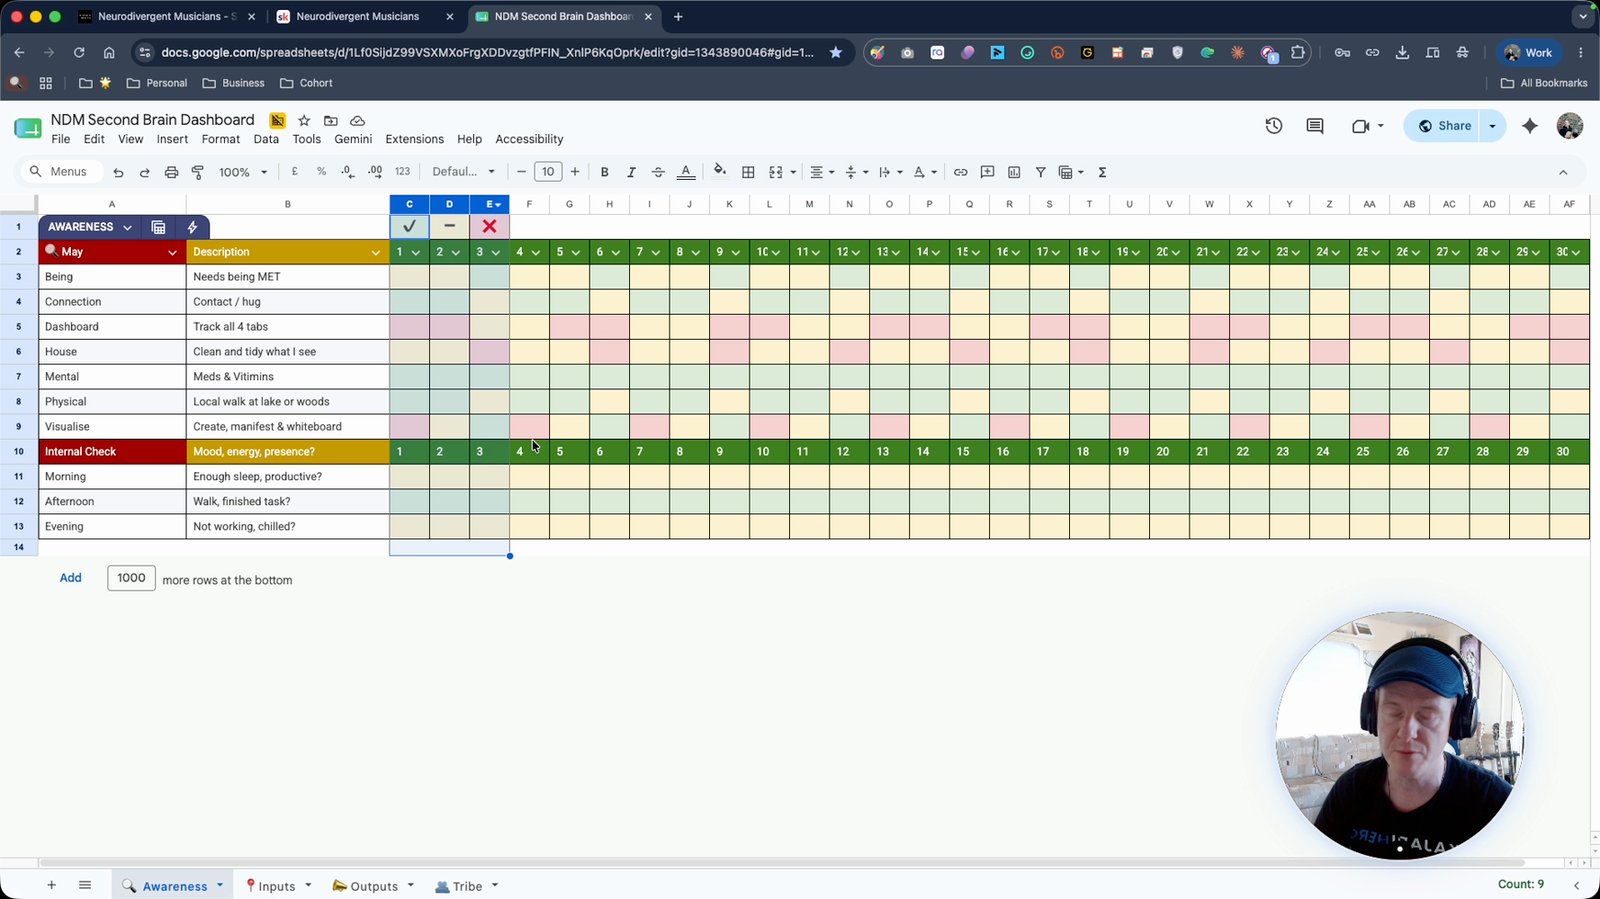Open the May column dropdown arrow
1600x899 pixels.
[x=172, y=252]
